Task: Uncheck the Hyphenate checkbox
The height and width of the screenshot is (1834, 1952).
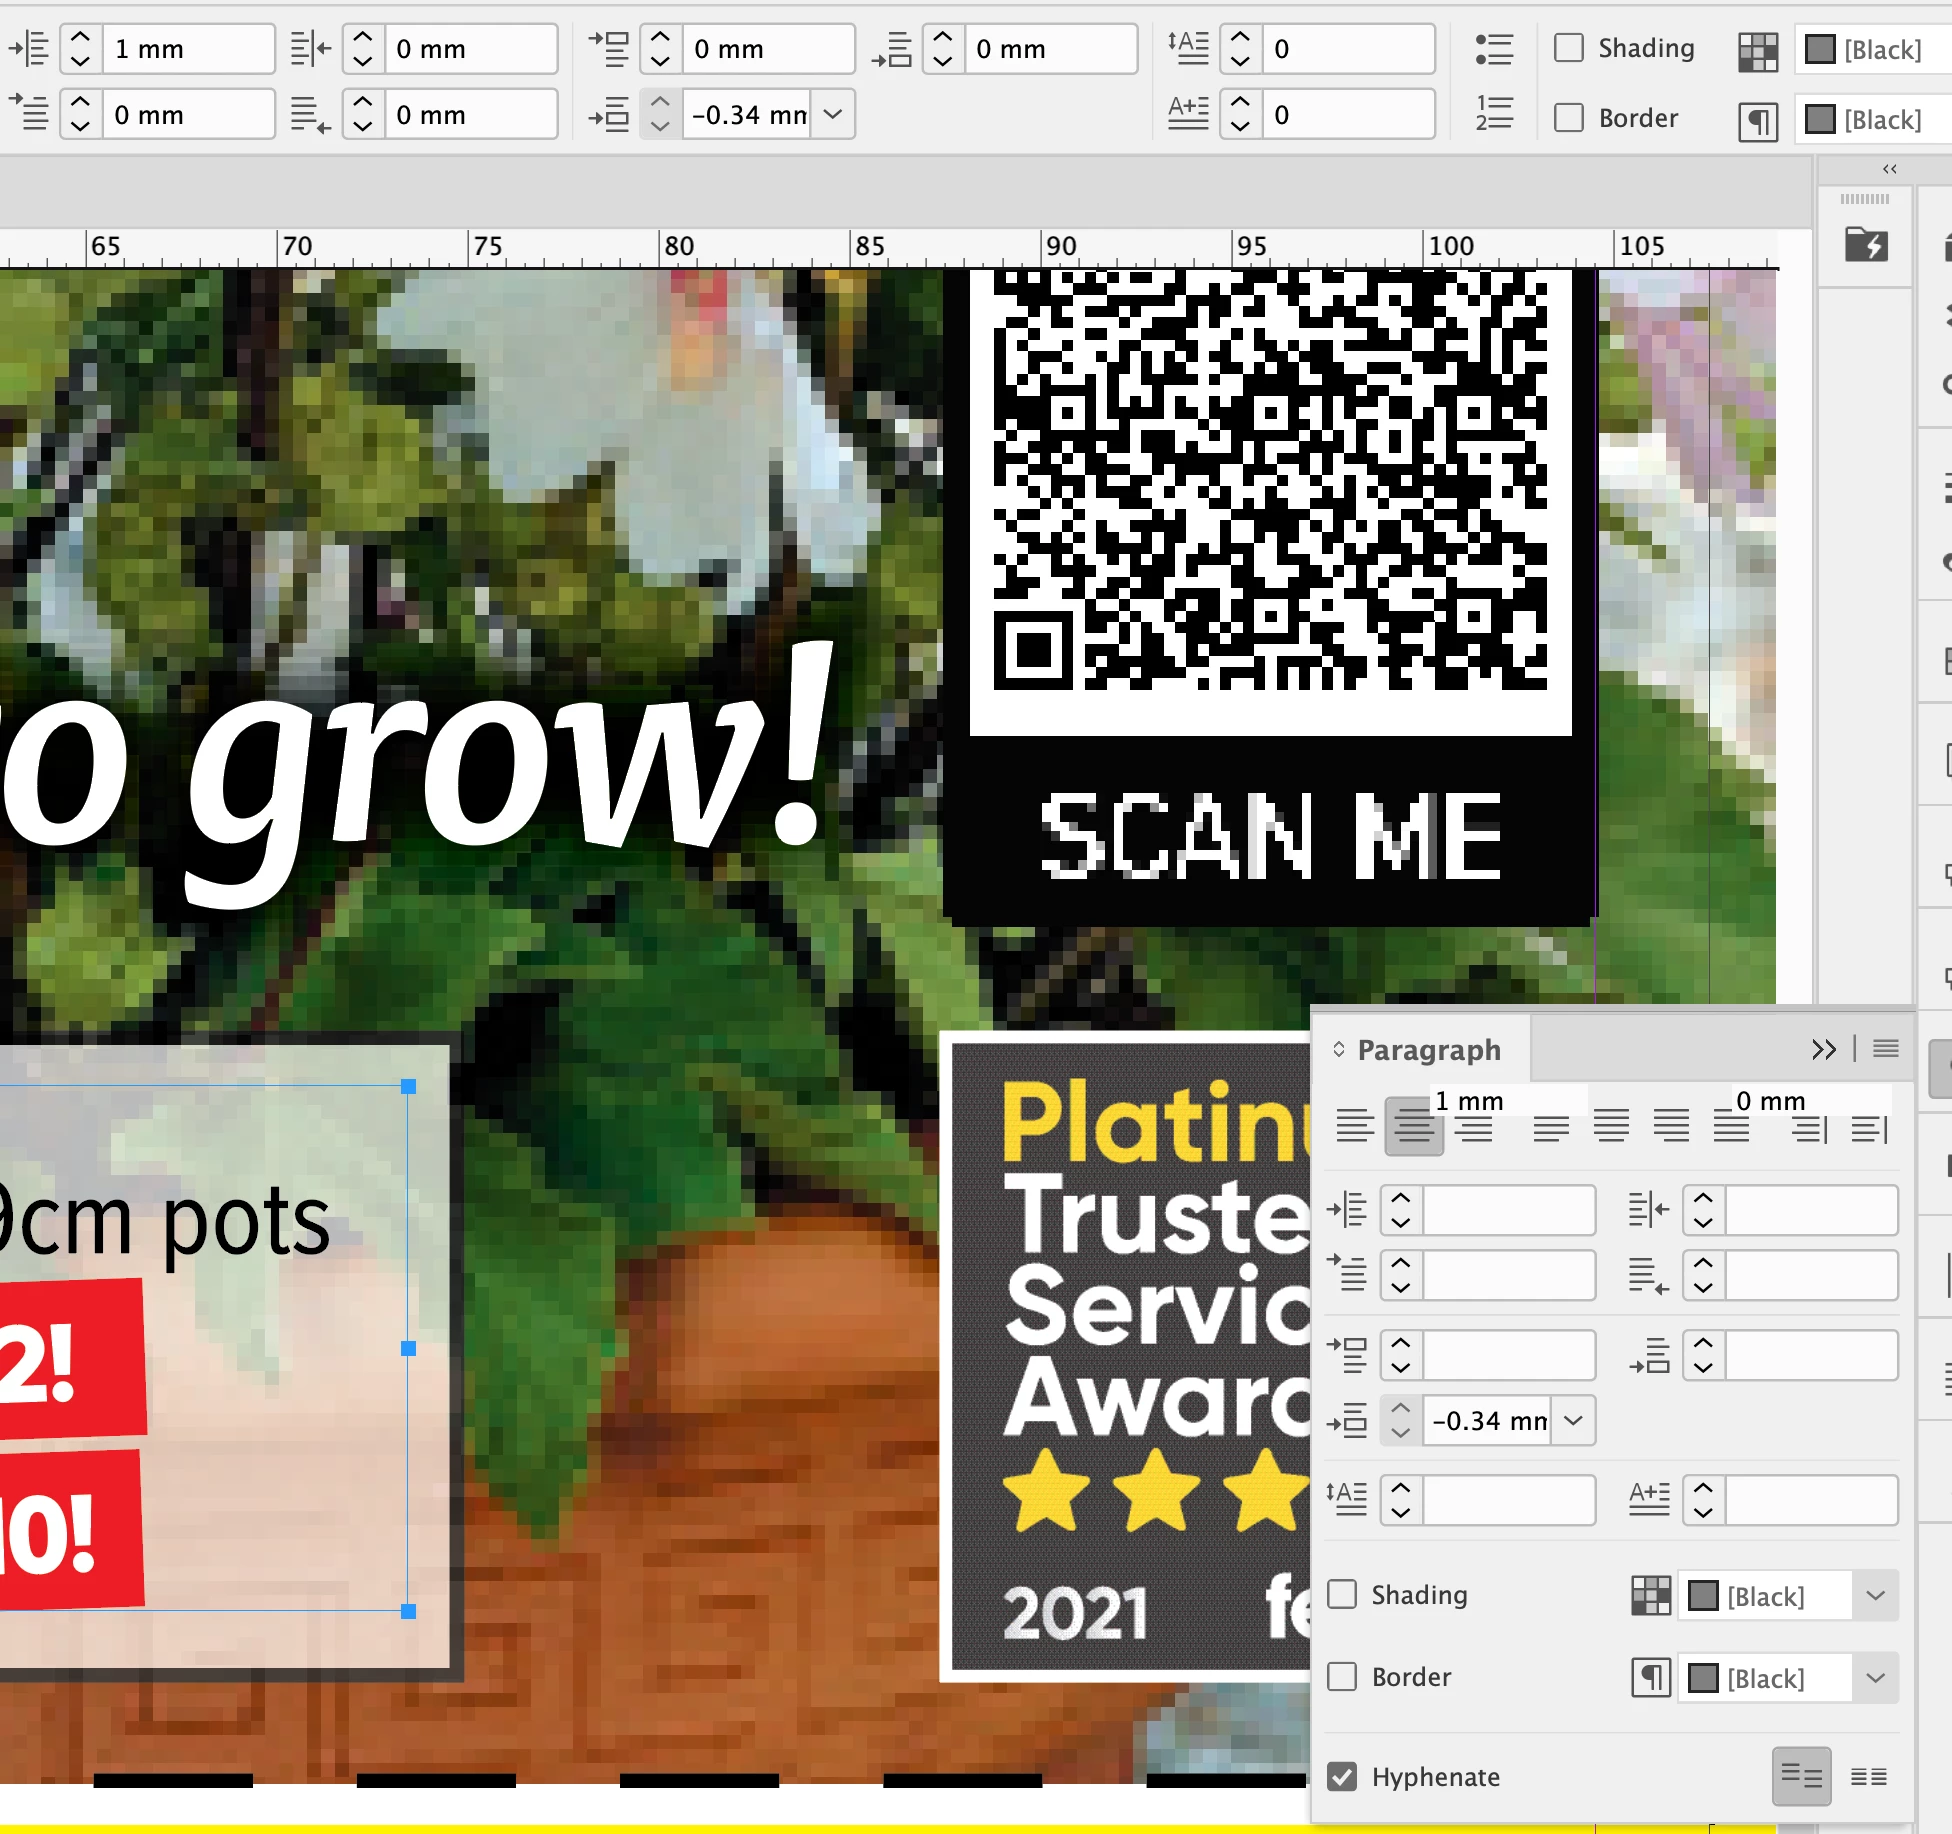Action: (x=1342, y=1776)
